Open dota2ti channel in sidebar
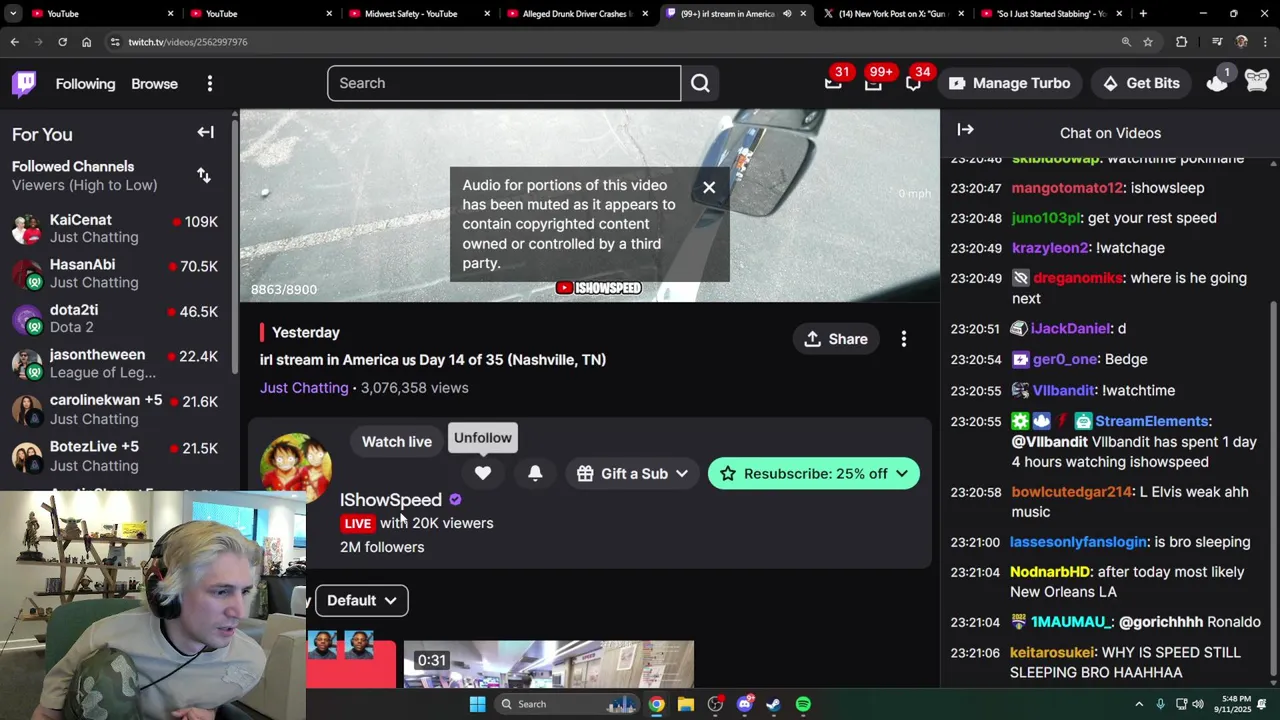Image resolution: width=1280 pixels, height=720 pixels. coord(115,318)
